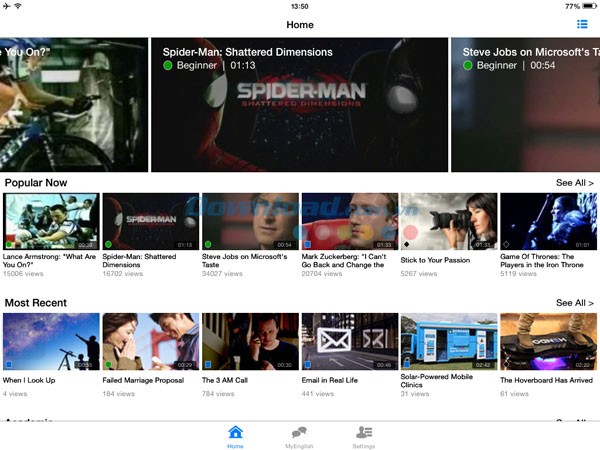
Task: Open Solar-Powered Mobile Clinics video
Action: click(x=448, y=341)
